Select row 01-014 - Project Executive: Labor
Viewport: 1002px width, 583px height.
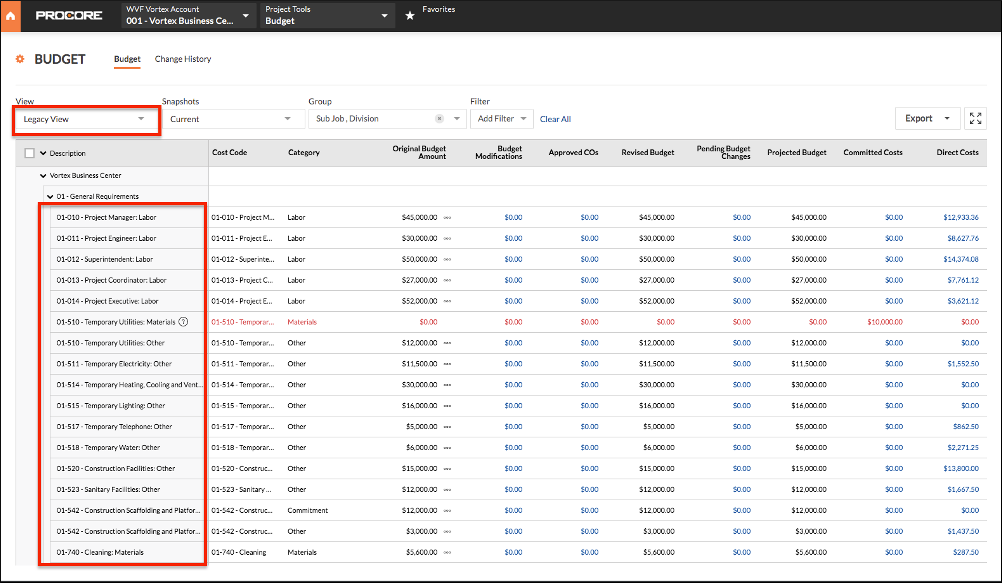tap(107, 302)
